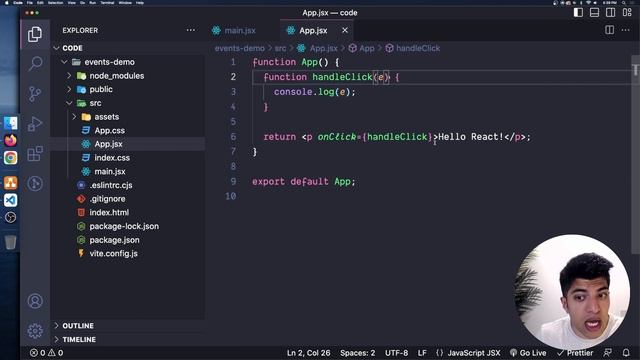Toggle the secondary sidebar layout icon
Image resolution: width=640 pixels, height=360 pixels.
[611, 13]
